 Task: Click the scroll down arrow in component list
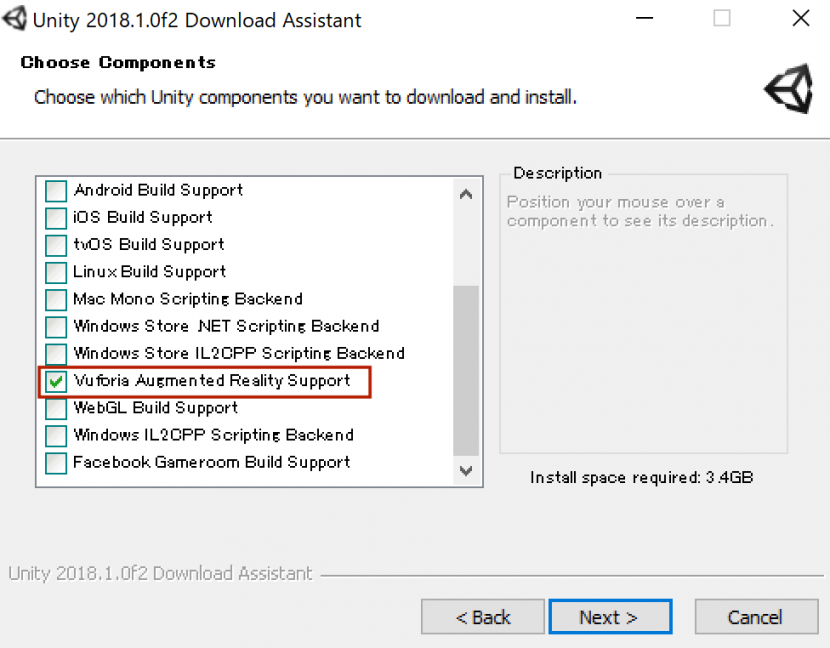[466, 470]
